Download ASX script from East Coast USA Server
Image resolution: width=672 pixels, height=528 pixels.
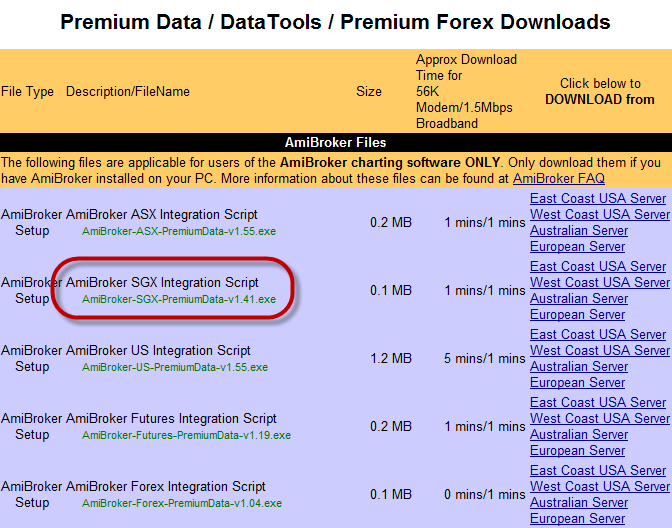(x=598, y=198)
